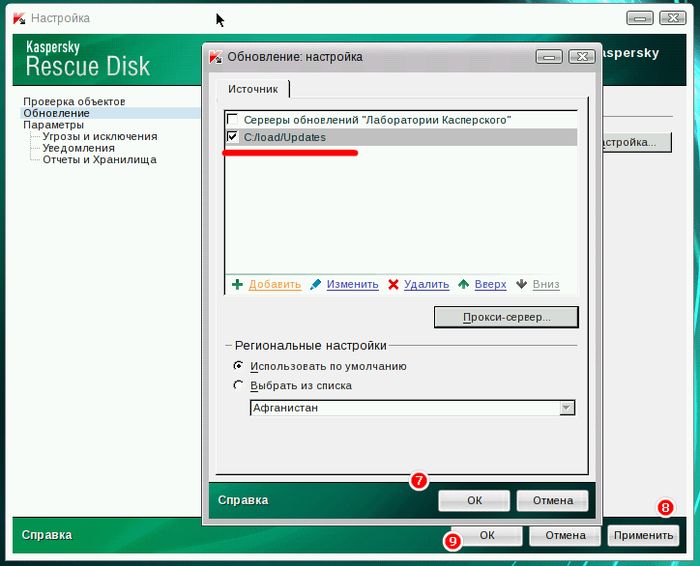Click the 'Удалить' link
The width and height of the screenshot is (700, 566).
click(x=426, y=284)
